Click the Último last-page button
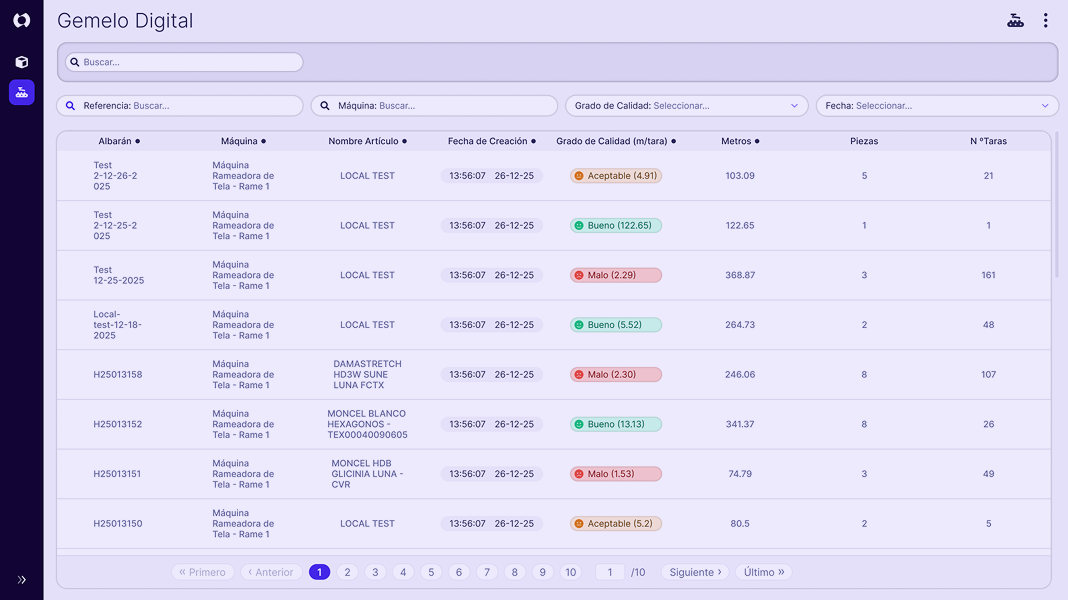This screenshot has width=1068, height=600. click(764, 572)
